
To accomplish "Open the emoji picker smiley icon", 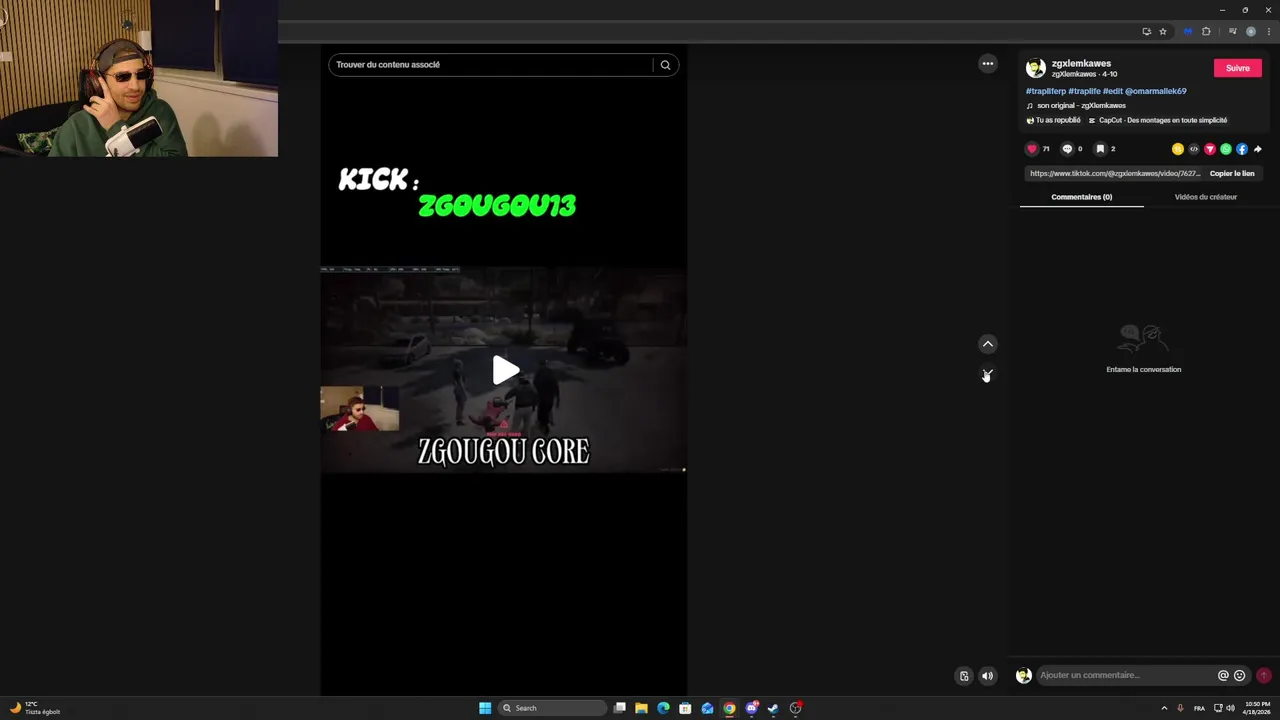I will tap(1240, 675).
